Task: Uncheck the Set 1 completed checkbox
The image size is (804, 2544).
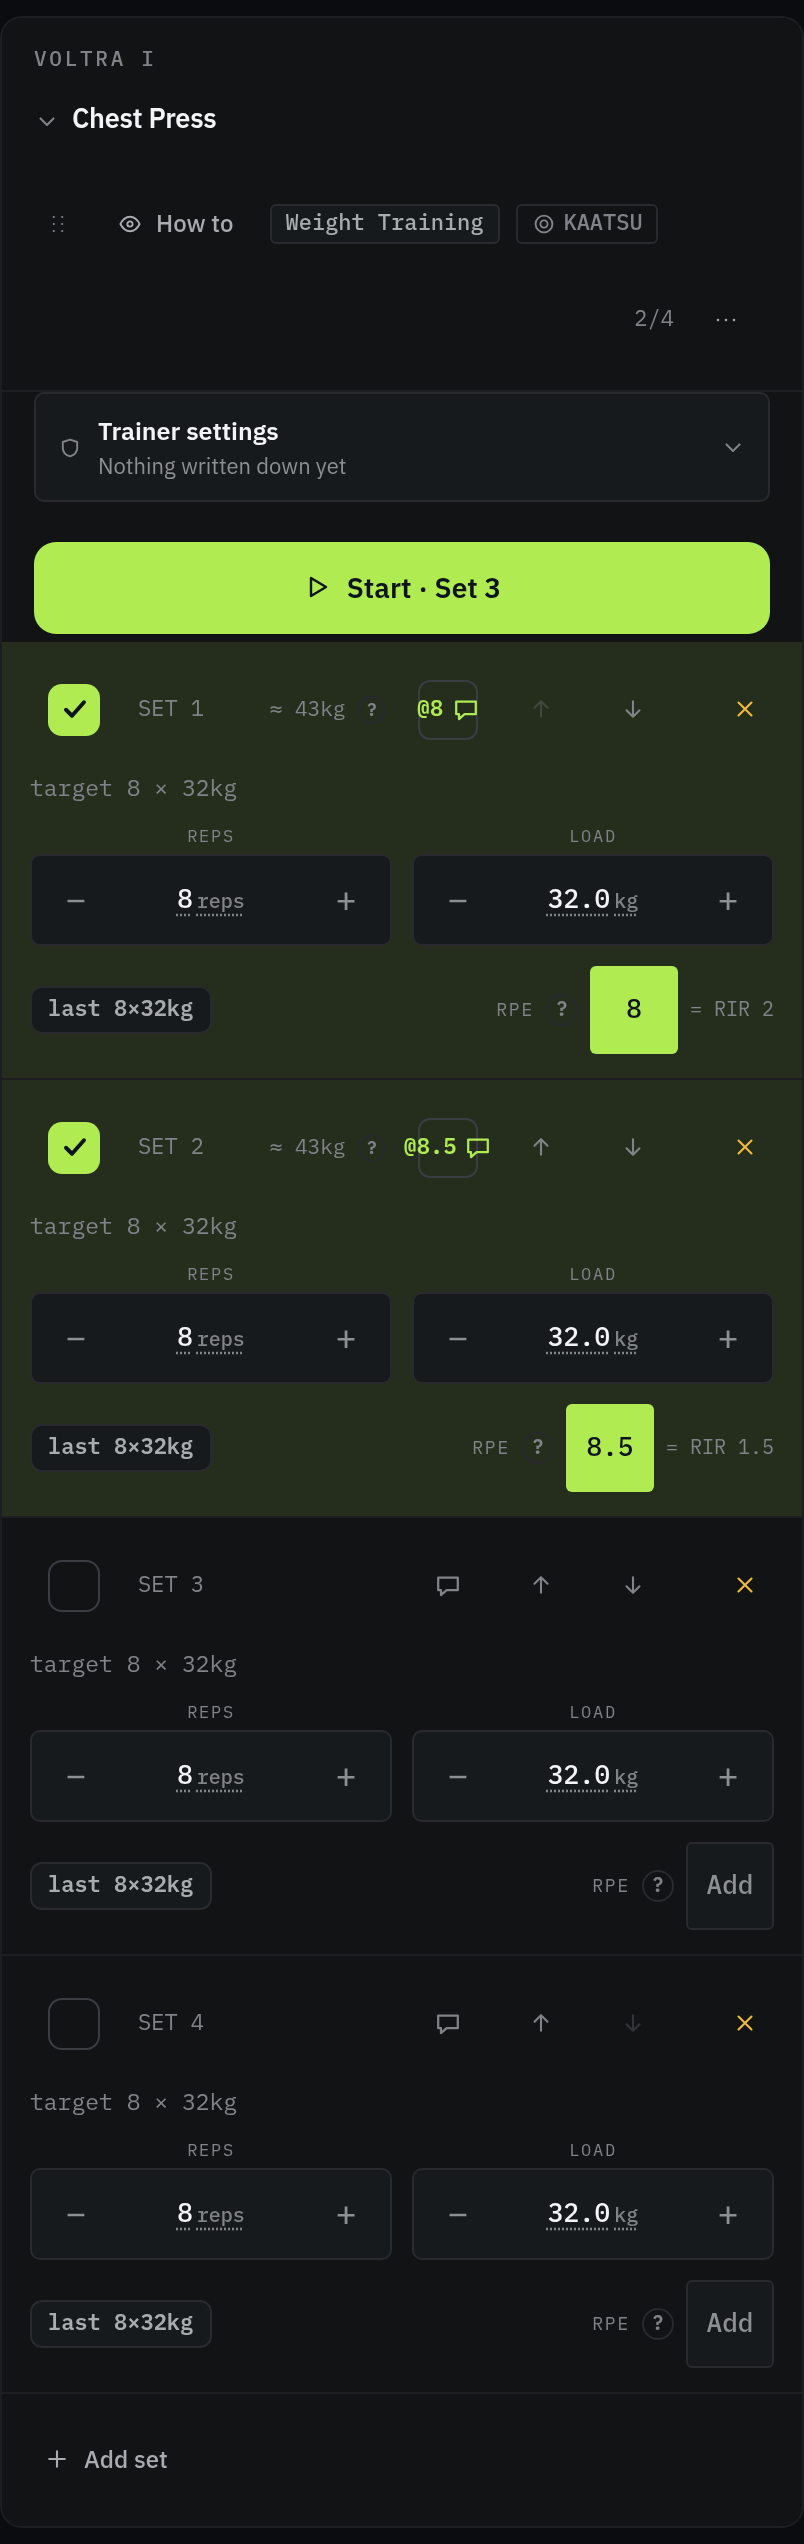Action: click(74, 710)
